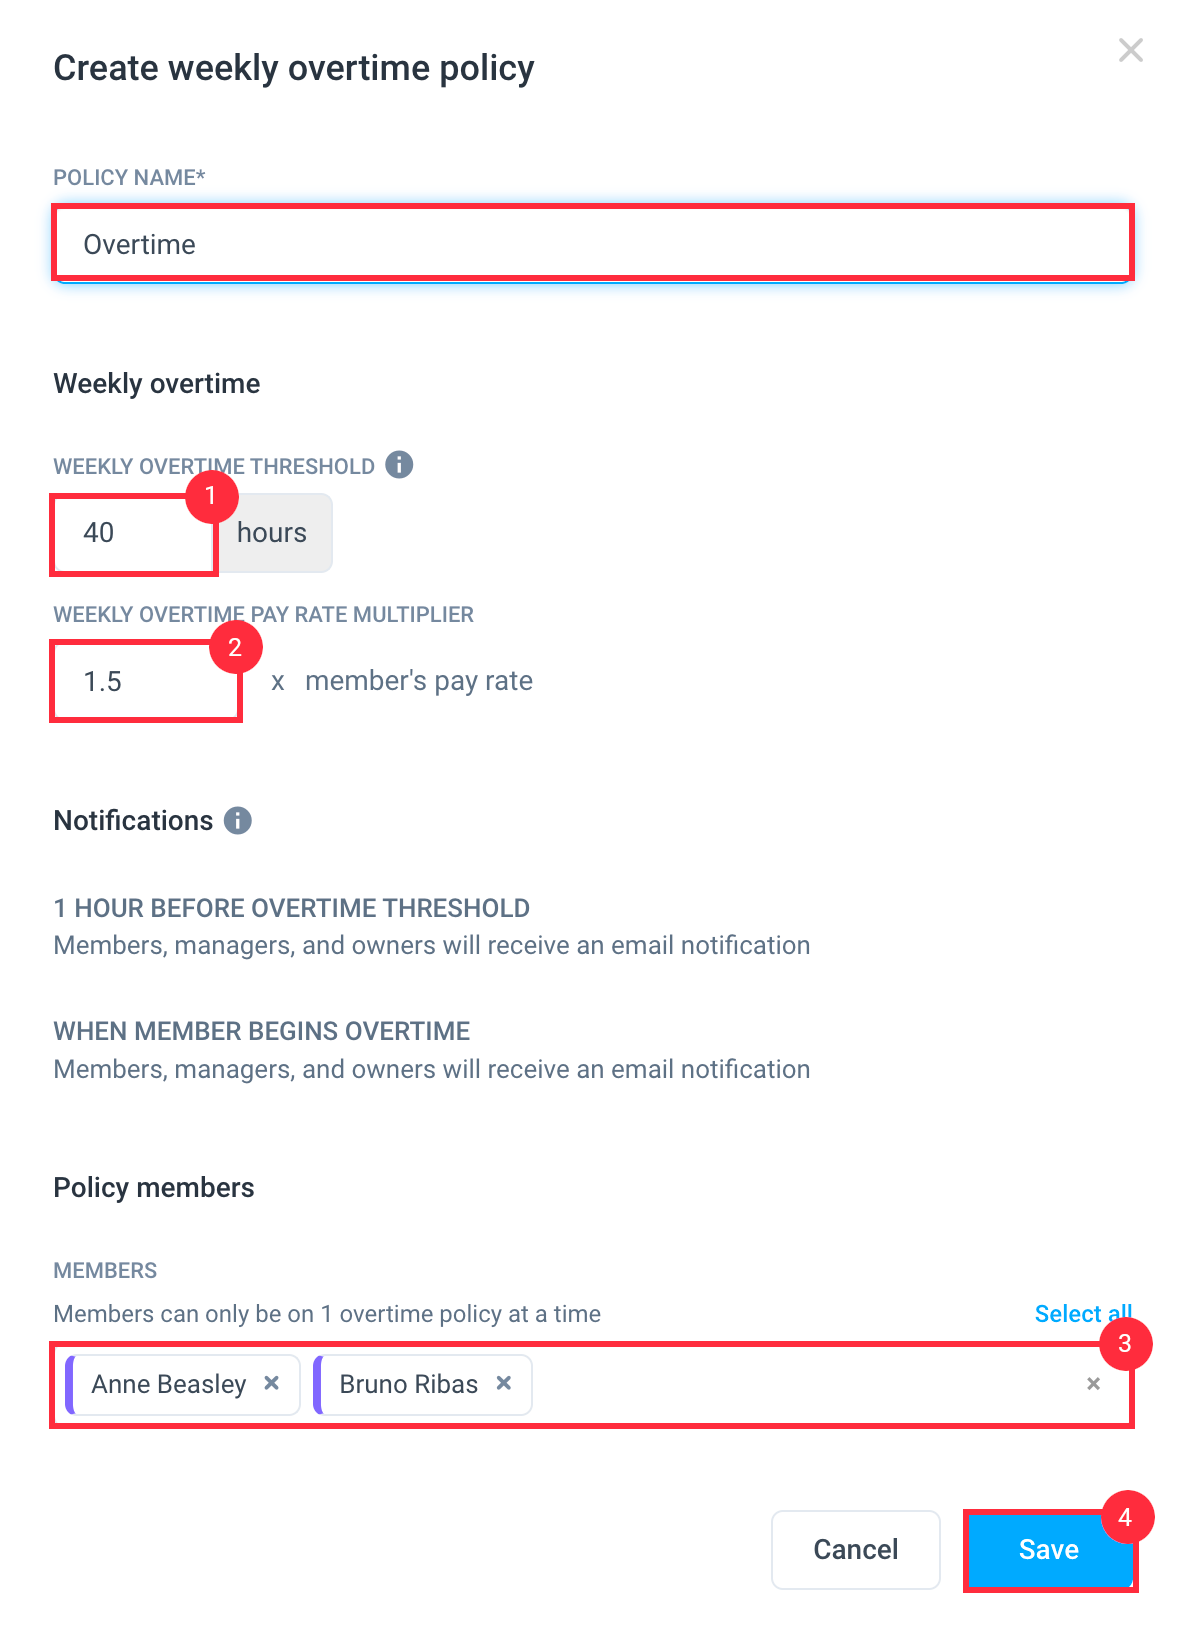Click the Policy Name field
This screenshot has height=1642, width=1188.
click(x=592, y=244)
